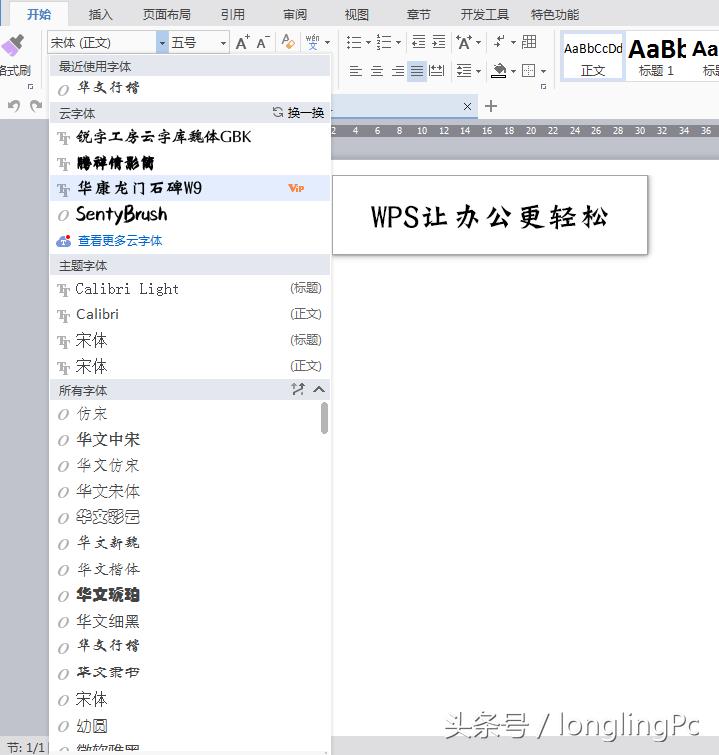Close the document tab
The height and width of the screenshot is (755, 719).
pos(467,106)
